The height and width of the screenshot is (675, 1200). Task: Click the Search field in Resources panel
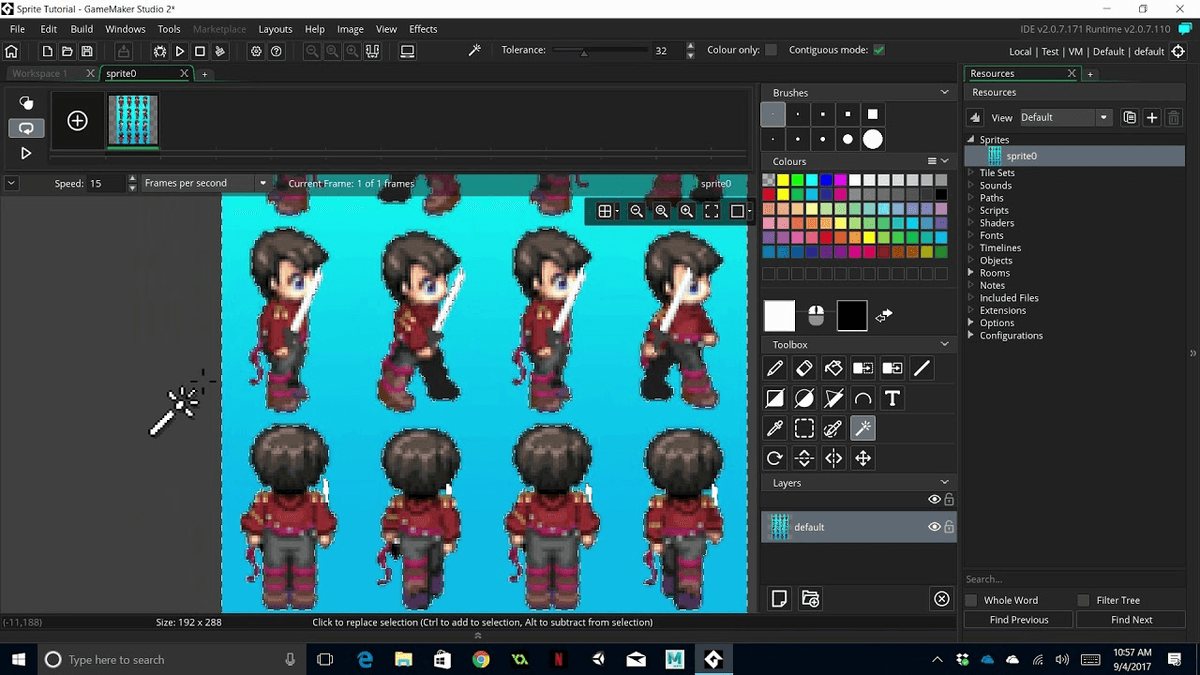click(1074, 579)
